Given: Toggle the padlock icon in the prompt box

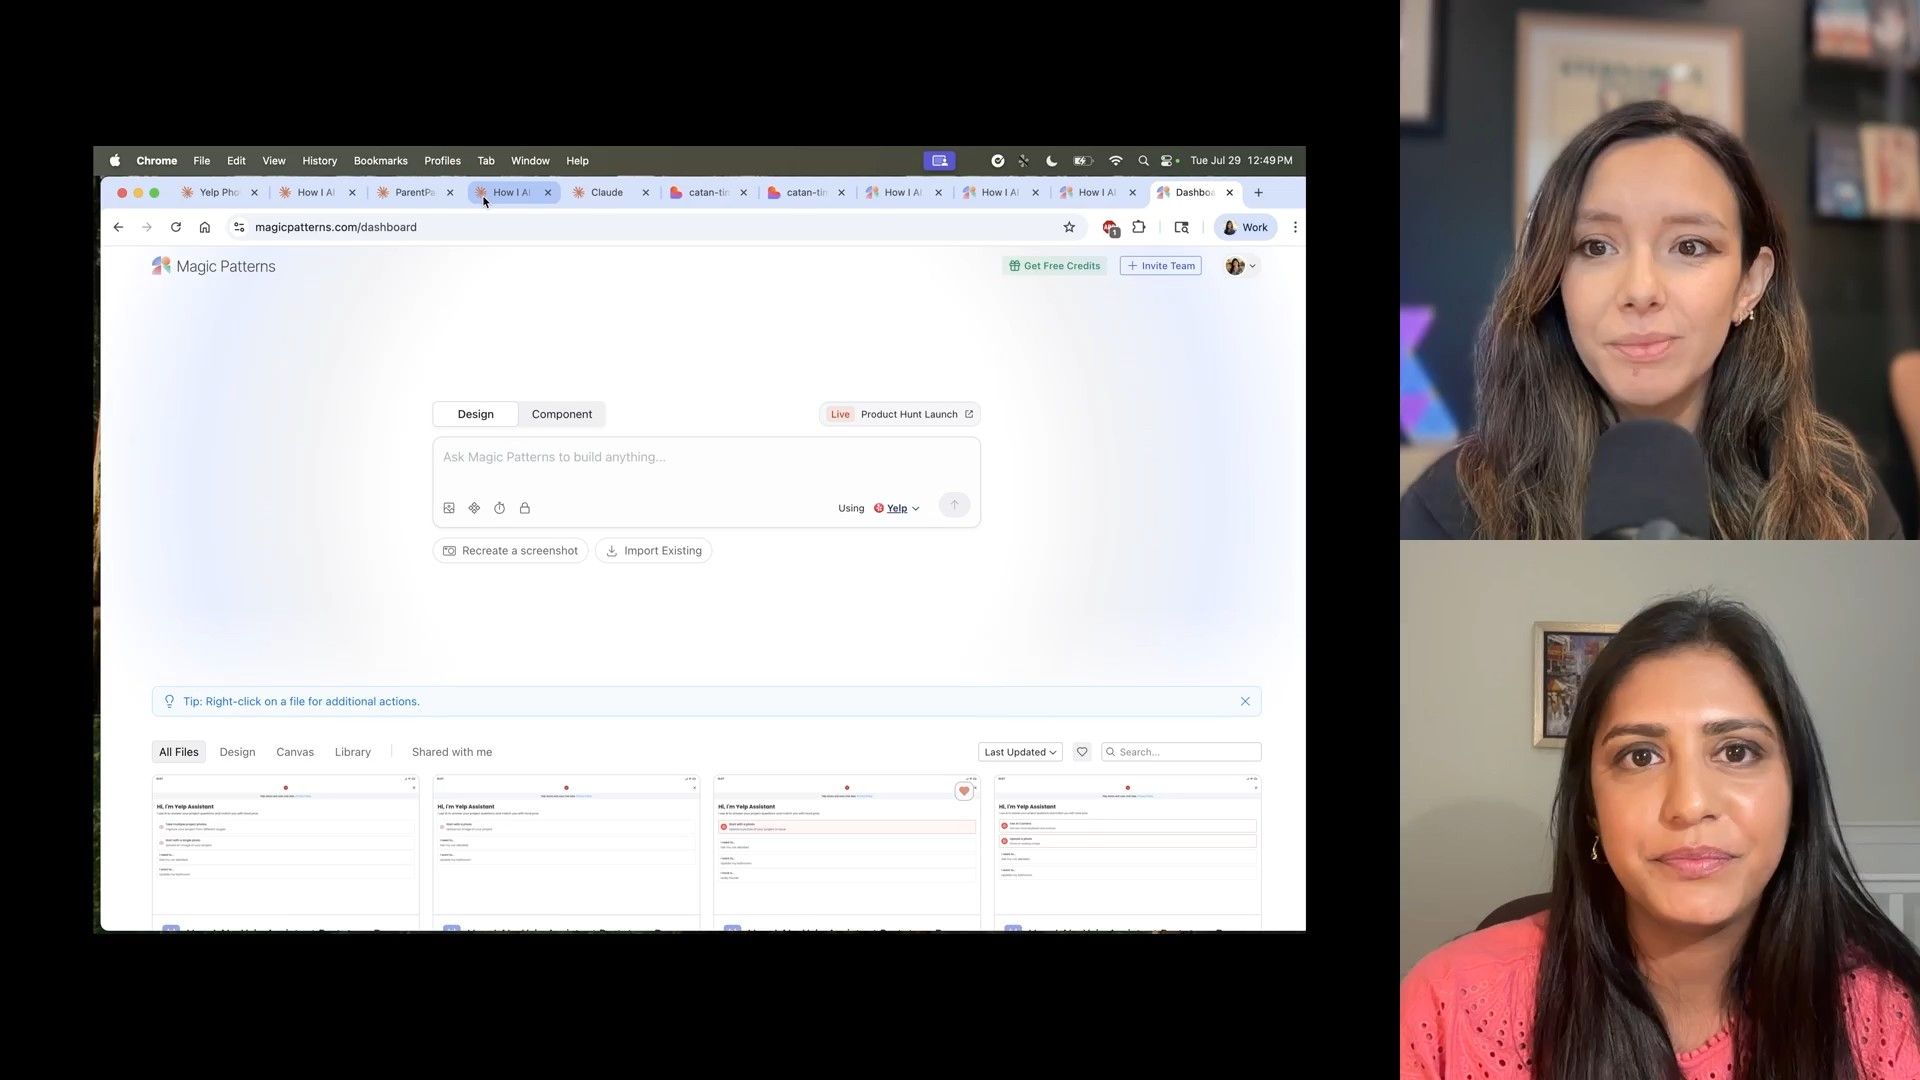Looking at the screenshot, I should pos(524,508).
